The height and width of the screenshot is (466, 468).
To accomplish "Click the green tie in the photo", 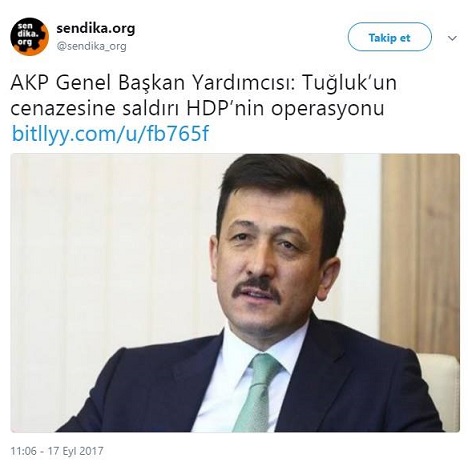I will (258, 392).
